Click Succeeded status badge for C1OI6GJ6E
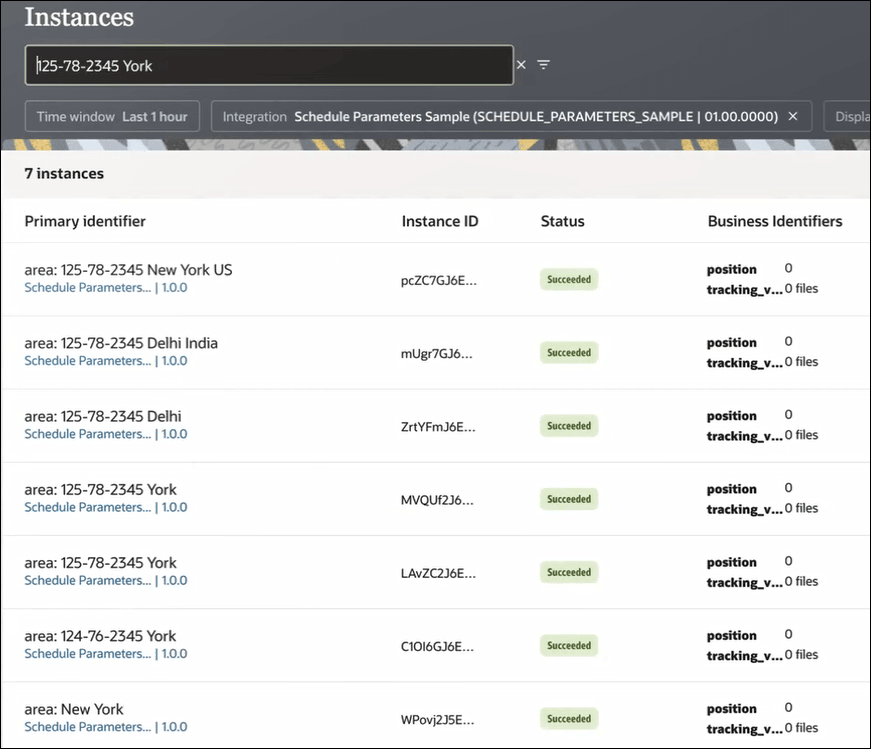 point(569,645)
